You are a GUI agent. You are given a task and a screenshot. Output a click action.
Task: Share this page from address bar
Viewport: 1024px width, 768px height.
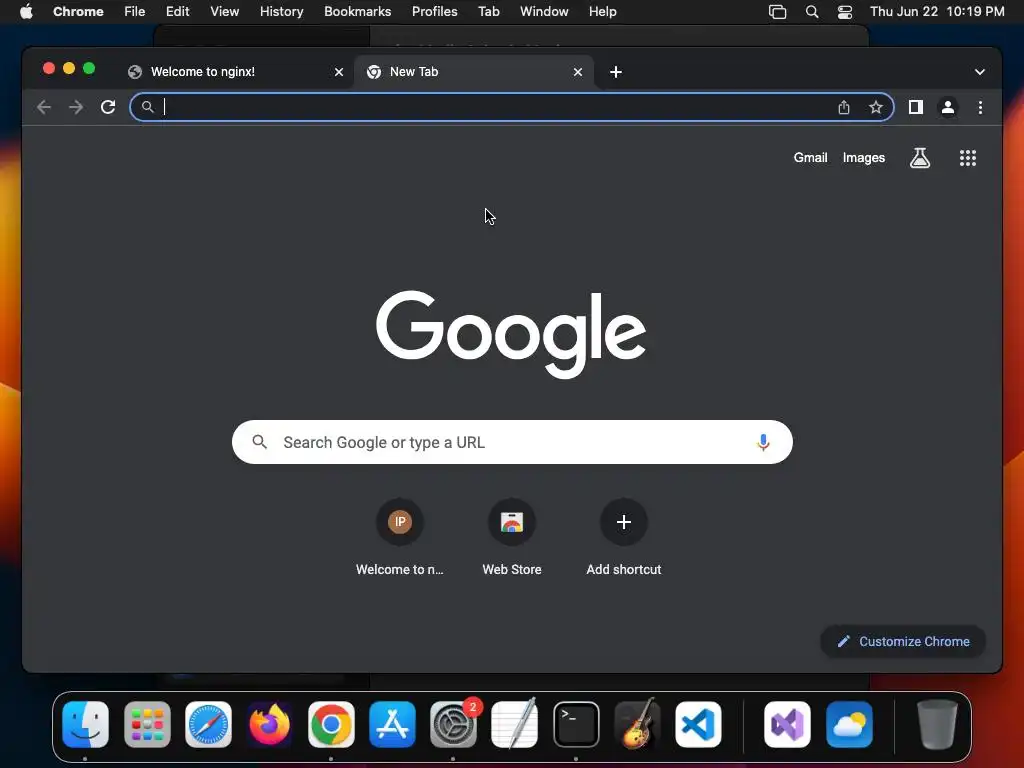[x=844, y=107]
